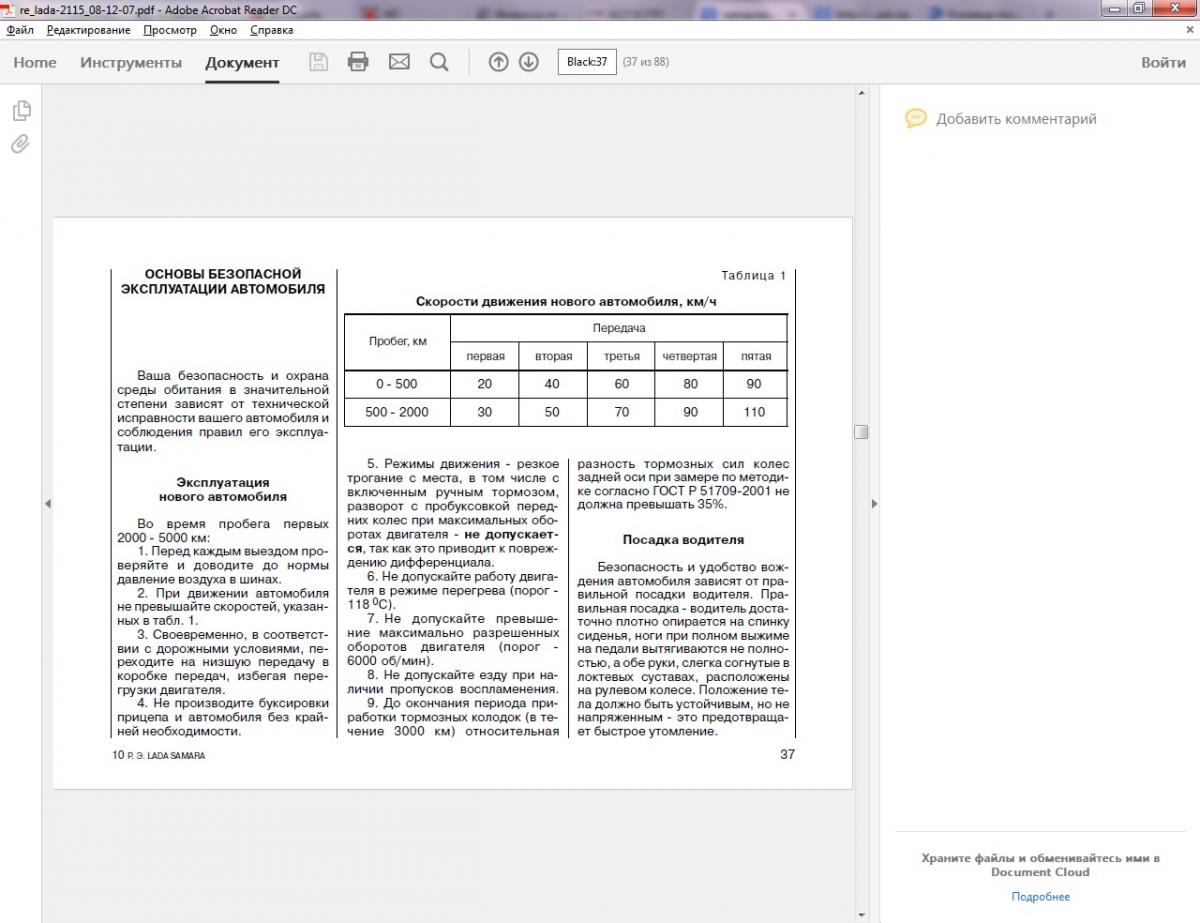This screenshot has width=1200, height=923.
Task: Click the table title "Скорости движения нового автомобиля, км/ч"
Action: pyautogui.click(x=566, y=301)
